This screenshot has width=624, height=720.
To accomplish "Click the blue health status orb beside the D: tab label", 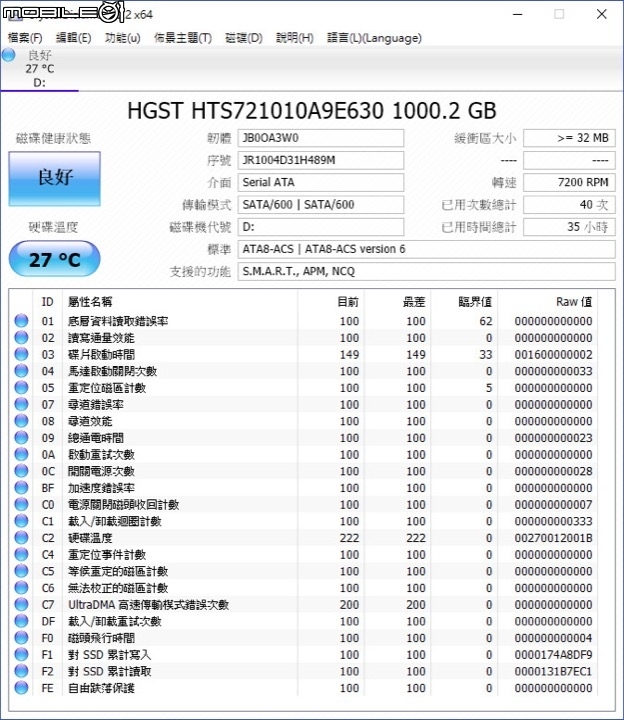I will click(x=8, y=55).
